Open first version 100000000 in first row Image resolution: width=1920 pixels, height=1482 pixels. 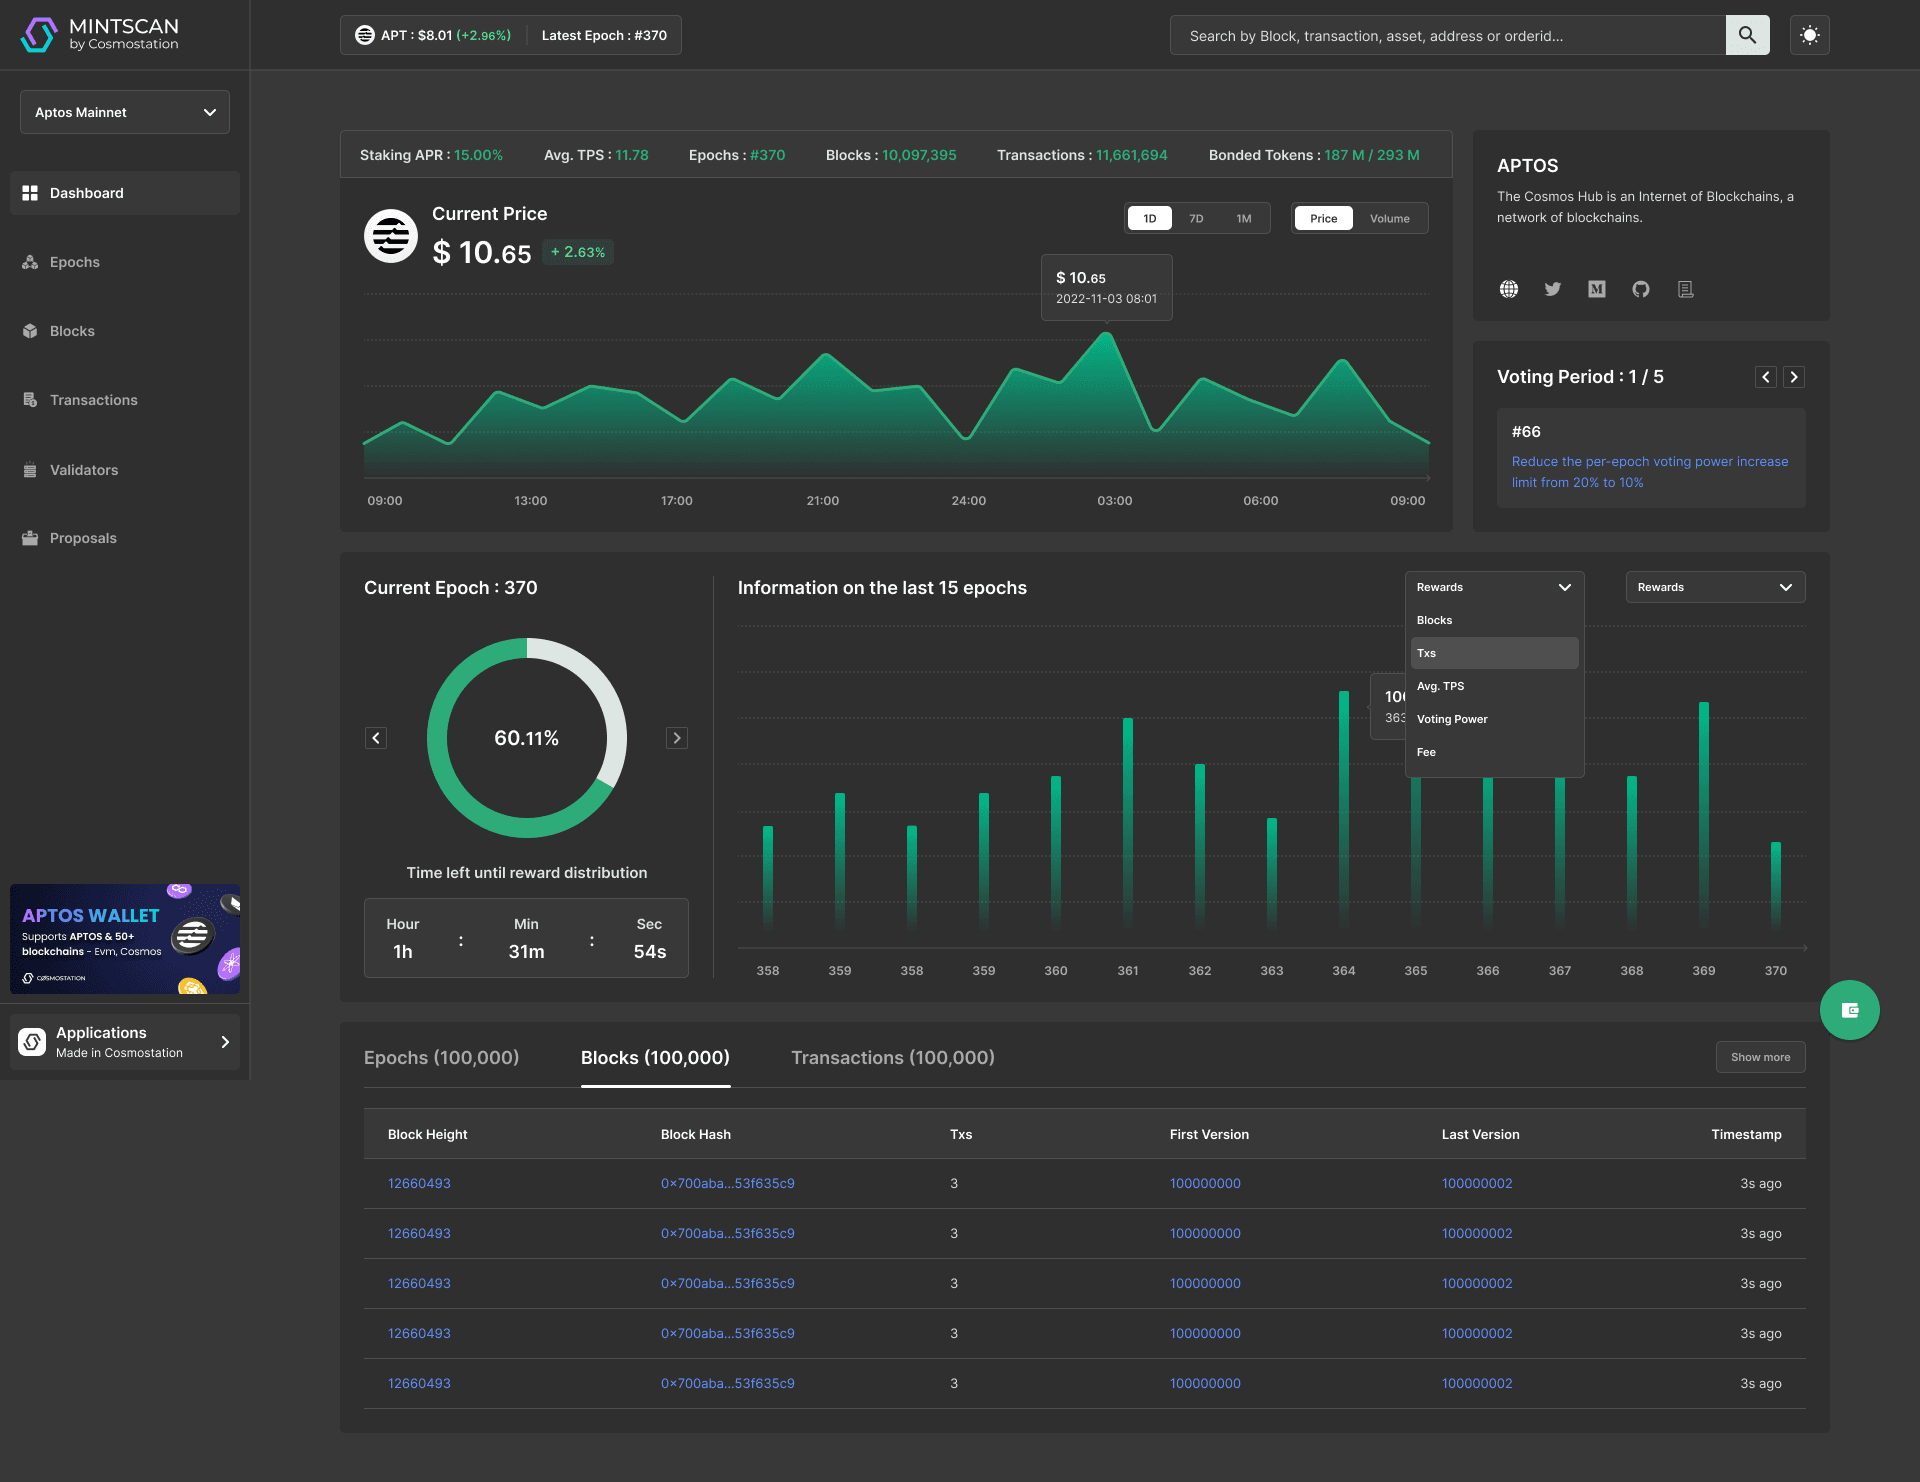pos(1205,1183)
